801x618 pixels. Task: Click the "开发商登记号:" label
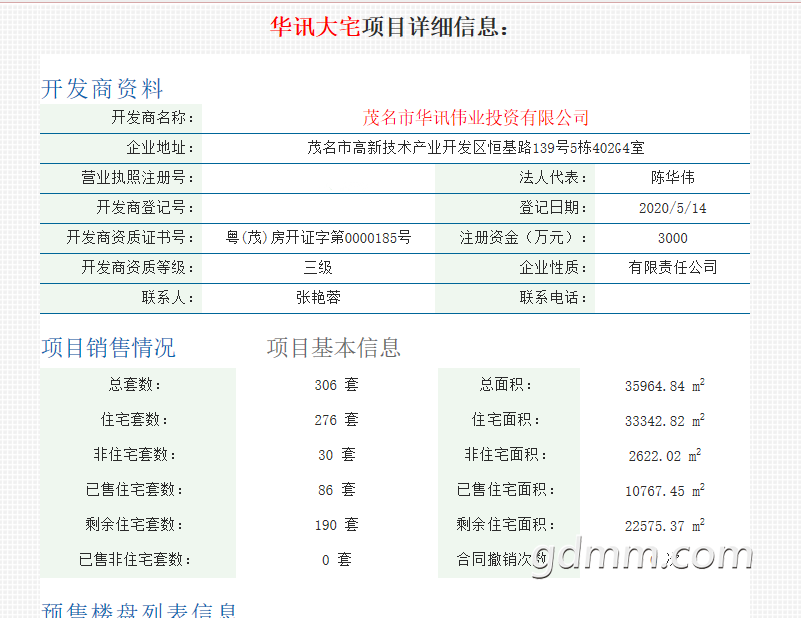pos(146,207)
